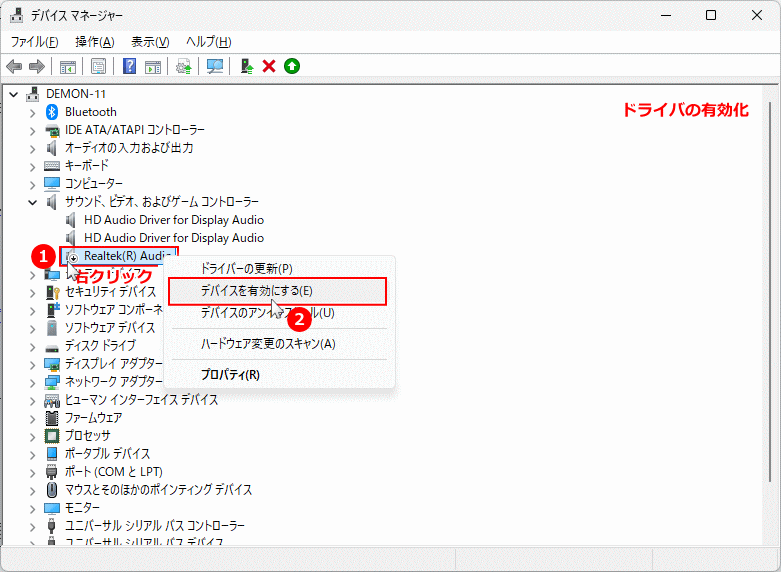Click the キーボード keyboard icon
781x572 pixels.
[52, 166]
